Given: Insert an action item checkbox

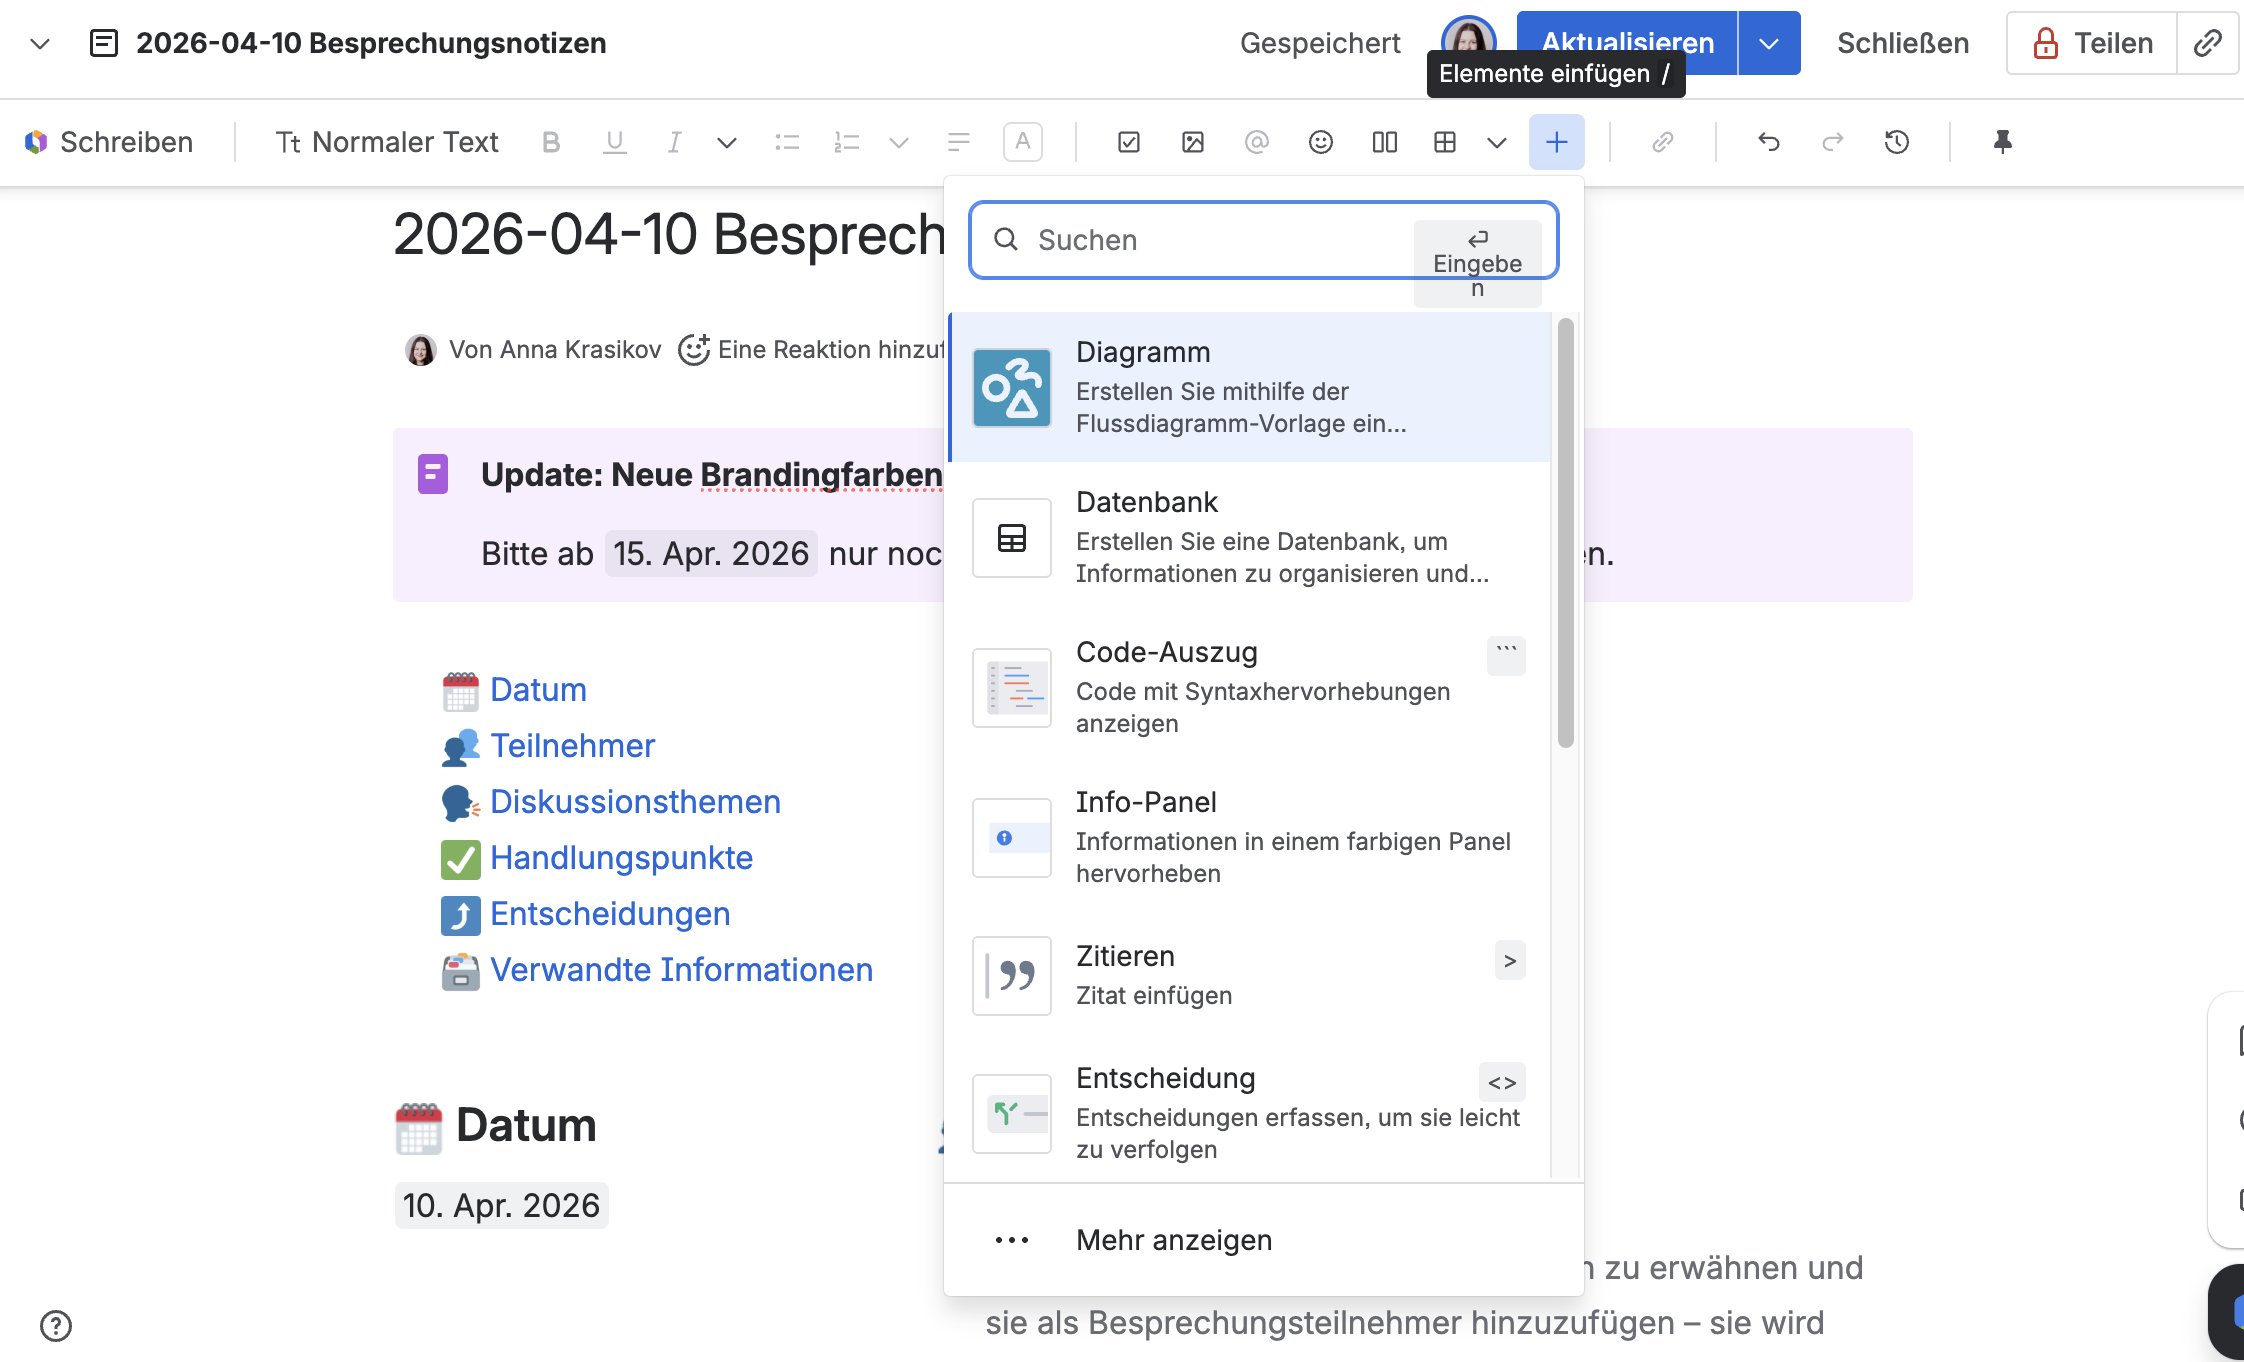Looking at the screenshot, I should click(1129, 142).
